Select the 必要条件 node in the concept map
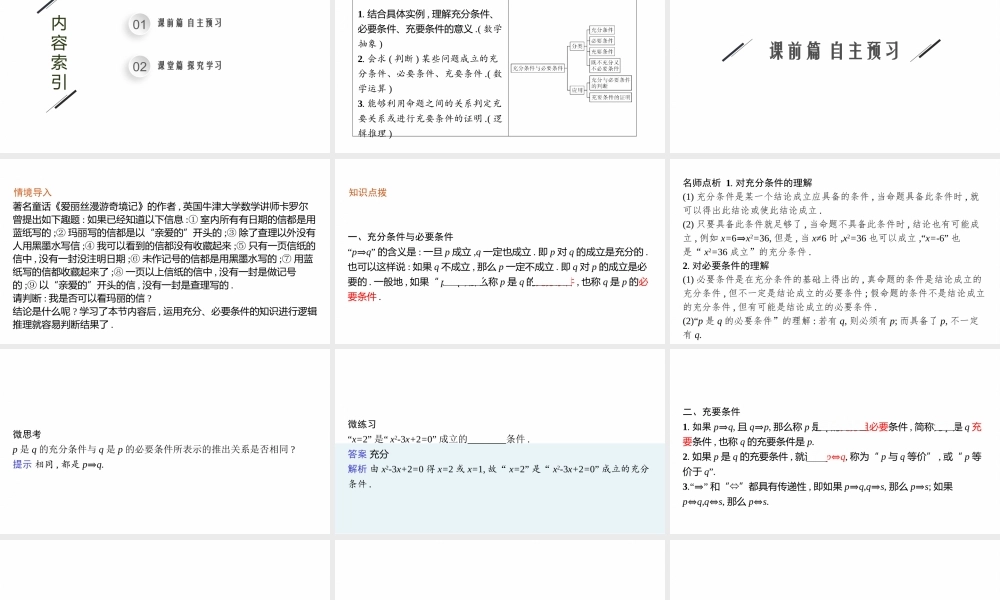1000x600 pixels. 602,40
